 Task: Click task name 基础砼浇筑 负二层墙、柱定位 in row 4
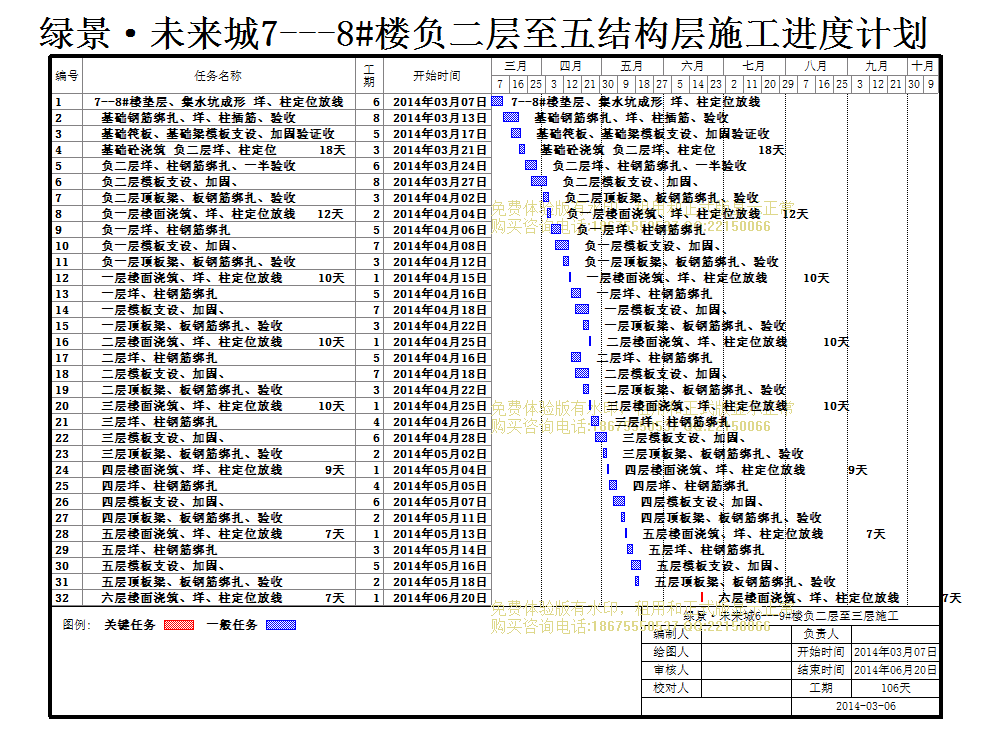click(189, 150)
